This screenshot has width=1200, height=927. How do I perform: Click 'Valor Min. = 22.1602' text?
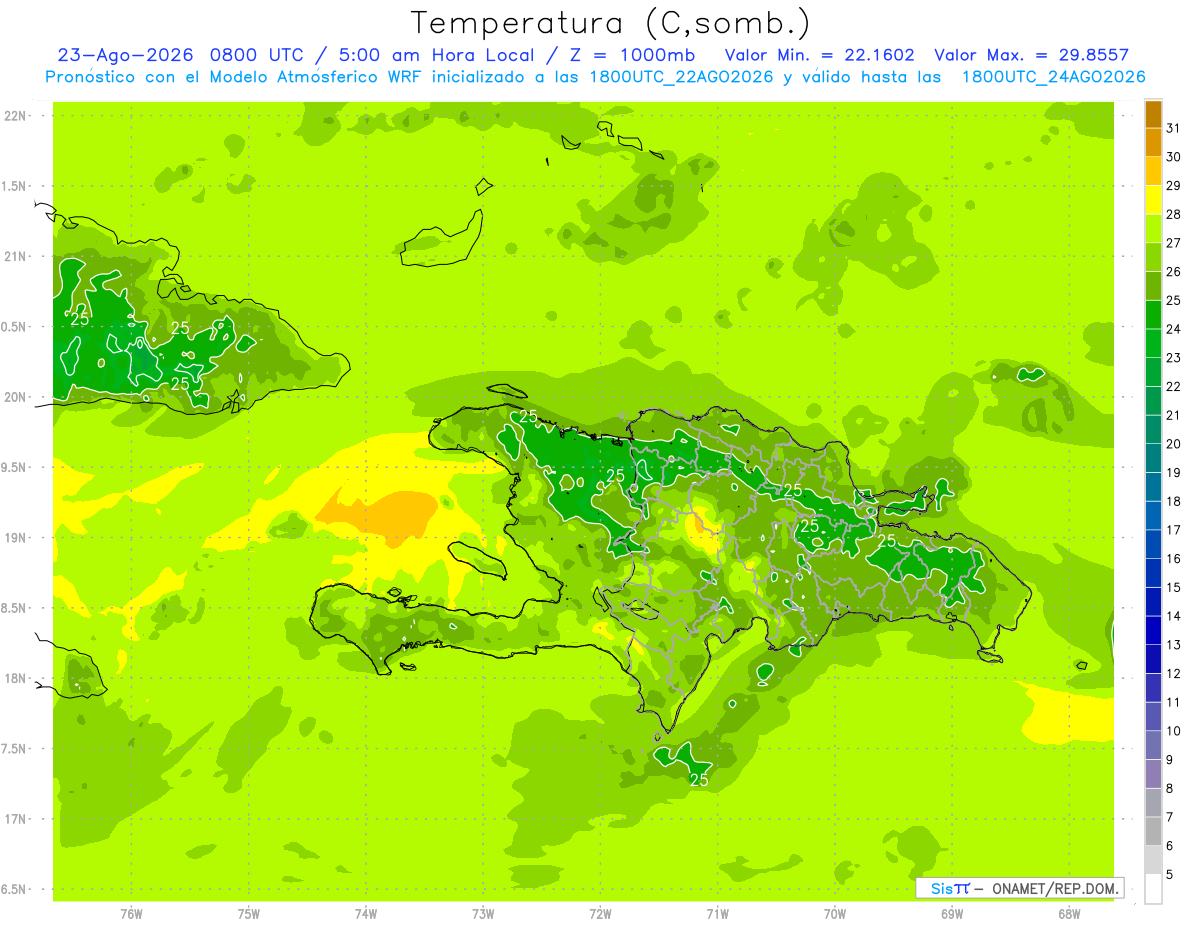[820, 55]
